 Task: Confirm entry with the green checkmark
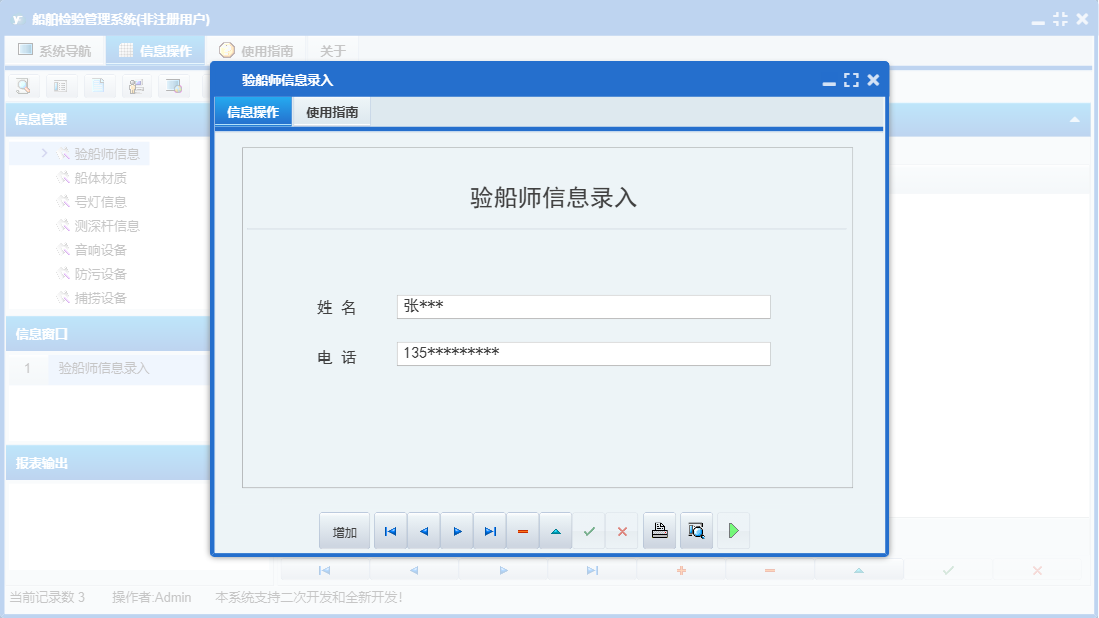[x=588, y=531]
